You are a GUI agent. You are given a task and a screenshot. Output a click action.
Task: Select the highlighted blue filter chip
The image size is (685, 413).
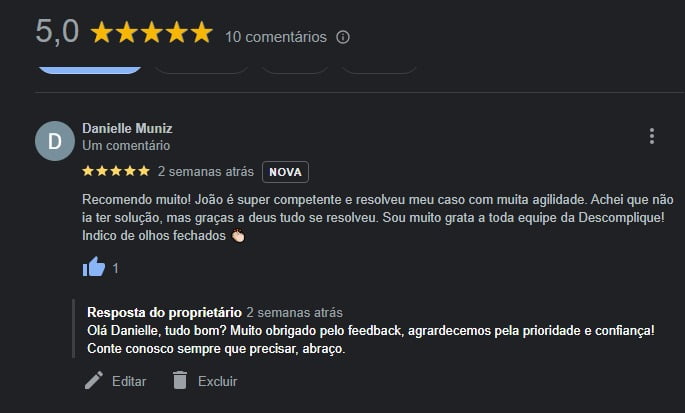[x=90, y=67]
